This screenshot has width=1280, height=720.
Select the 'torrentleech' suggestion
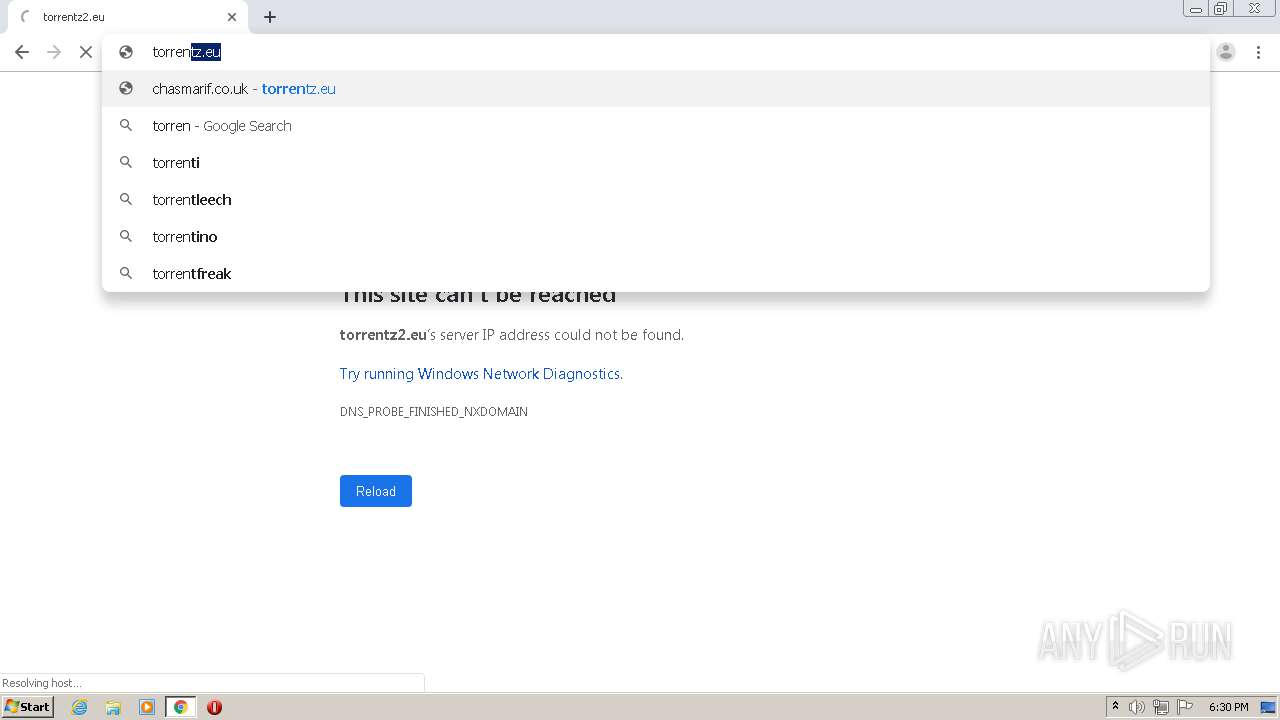(656, 199)
